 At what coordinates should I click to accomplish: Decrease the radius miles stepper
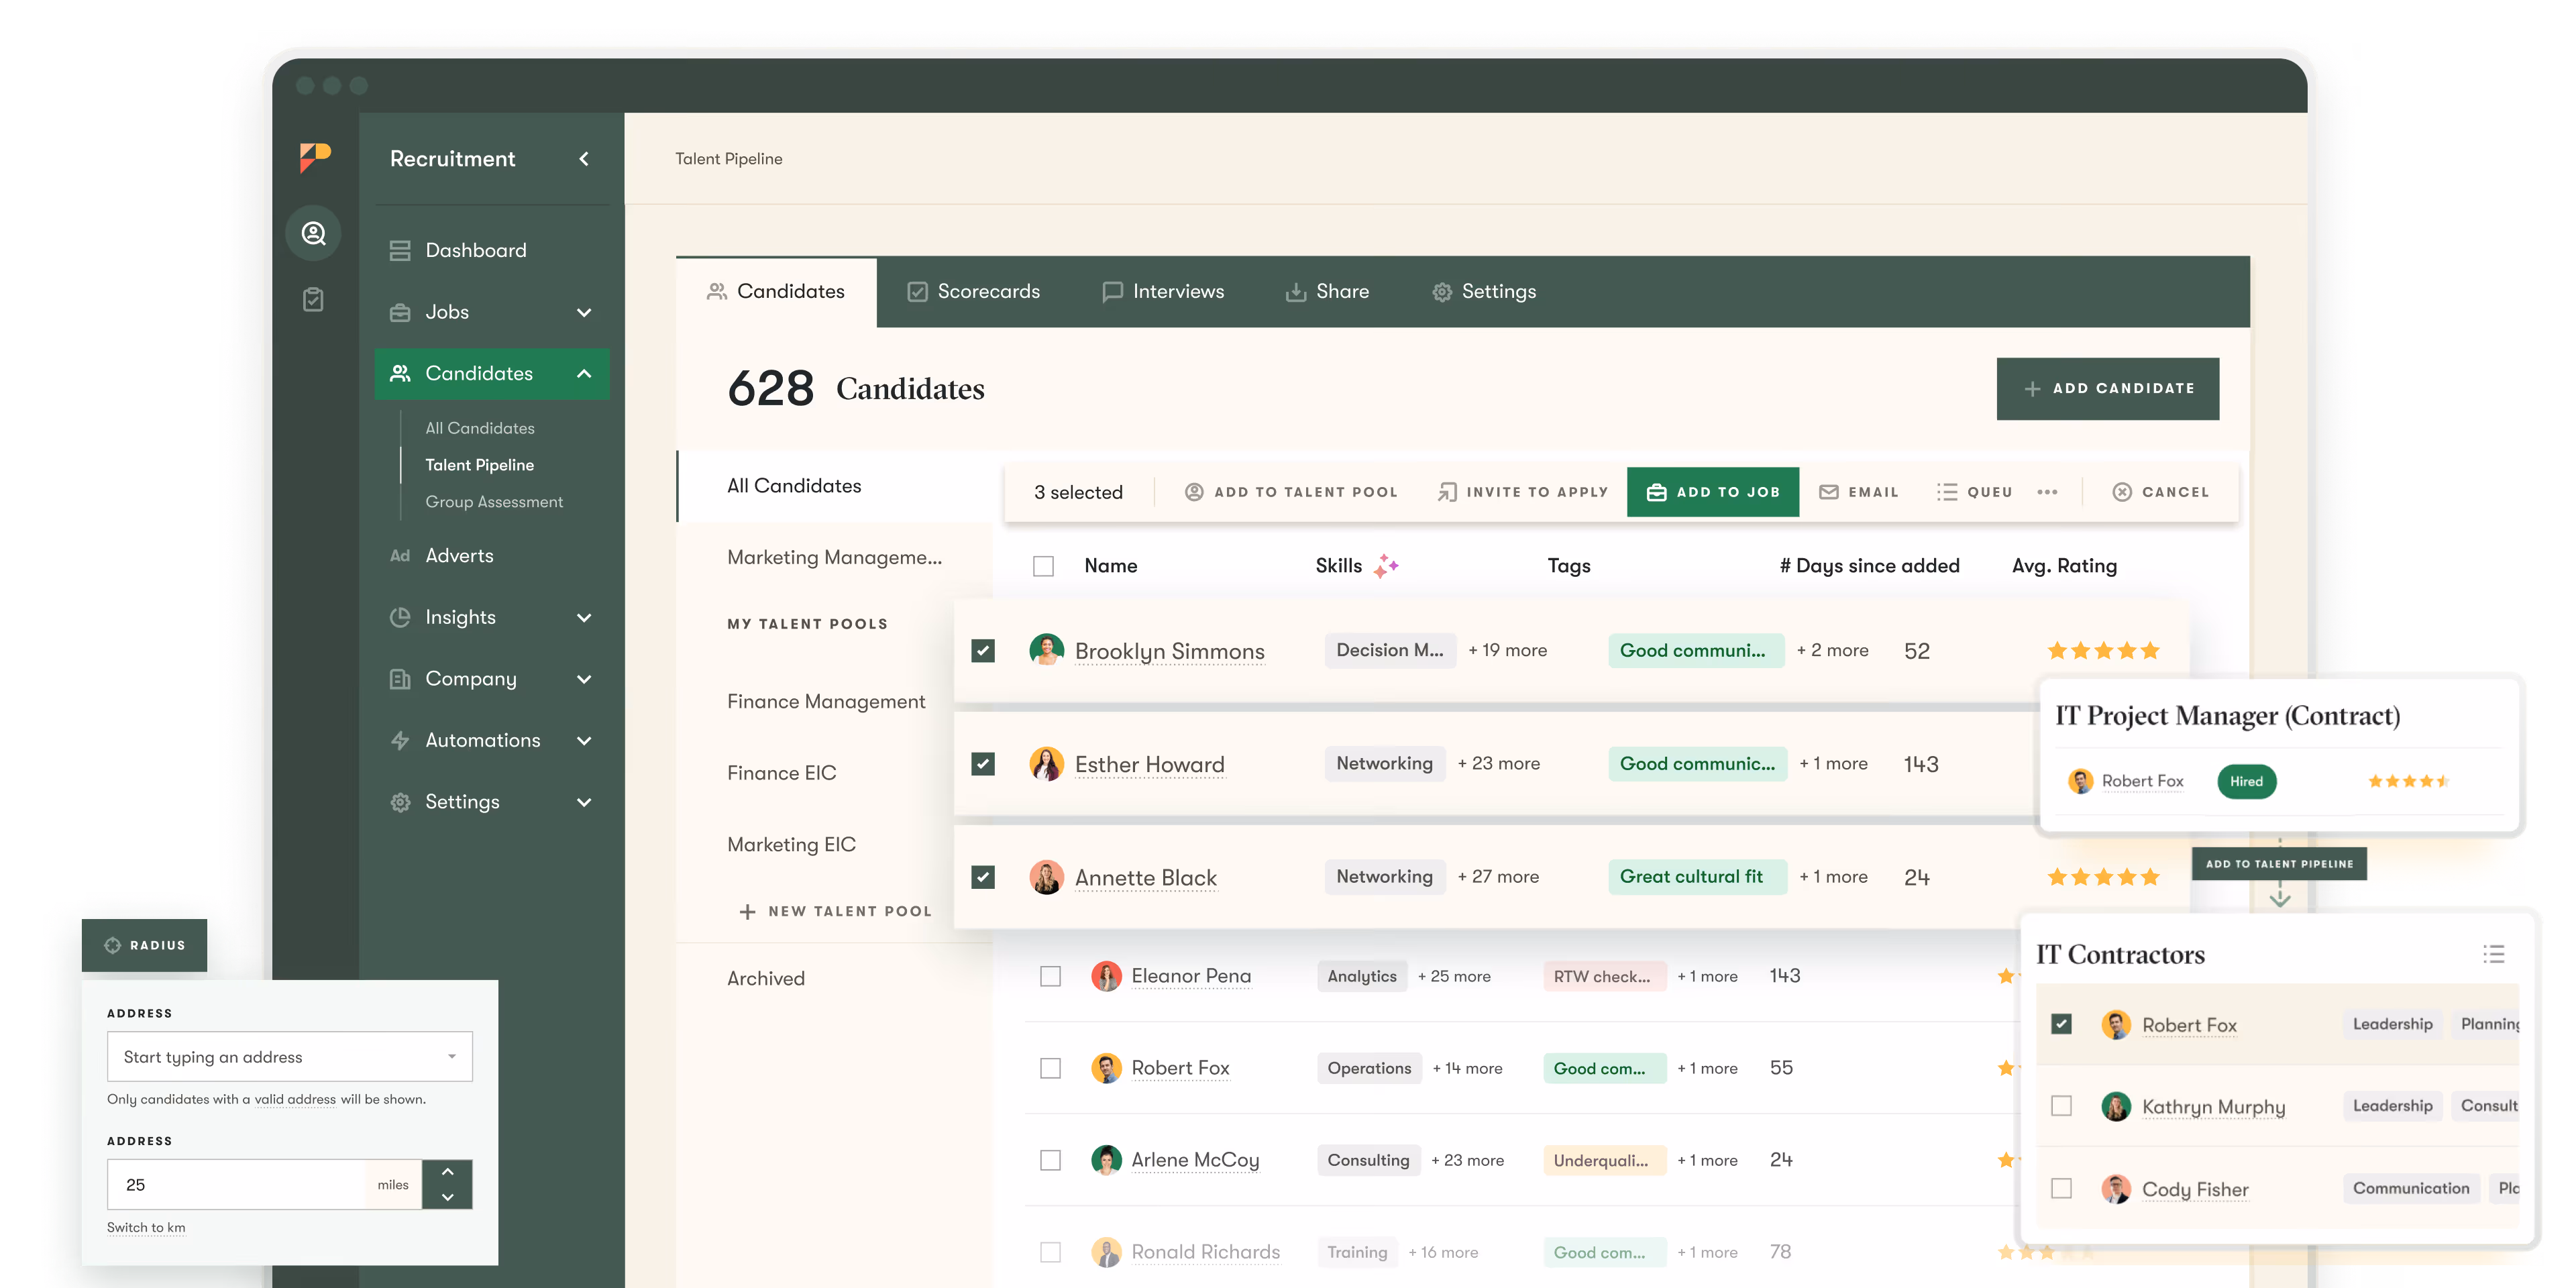point(447,1197)
